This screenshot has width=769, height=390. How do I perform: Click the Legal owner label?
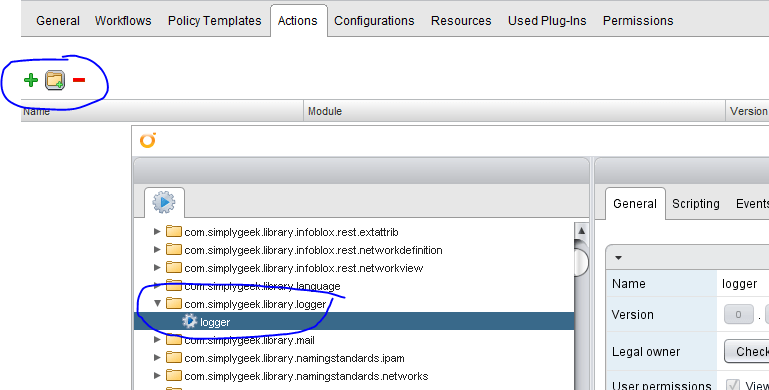(646, 352)
